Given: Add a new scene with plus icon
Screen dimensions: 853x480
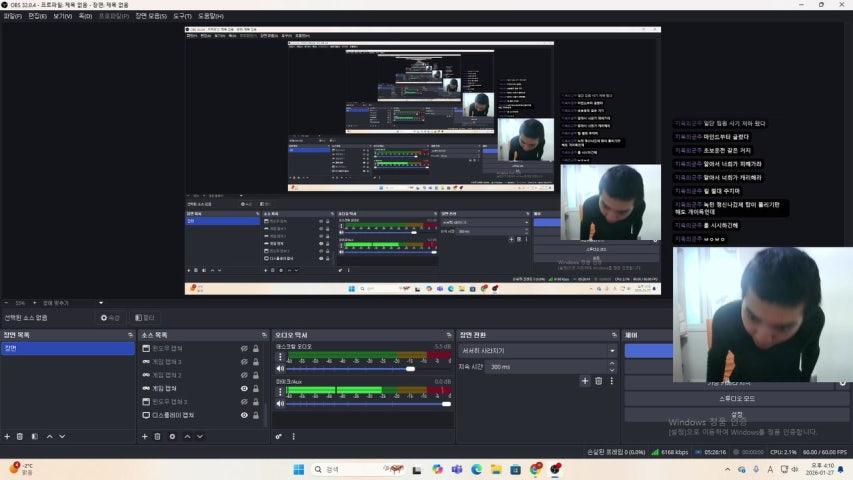Looking at the screenshot, I should click(7, 436).
